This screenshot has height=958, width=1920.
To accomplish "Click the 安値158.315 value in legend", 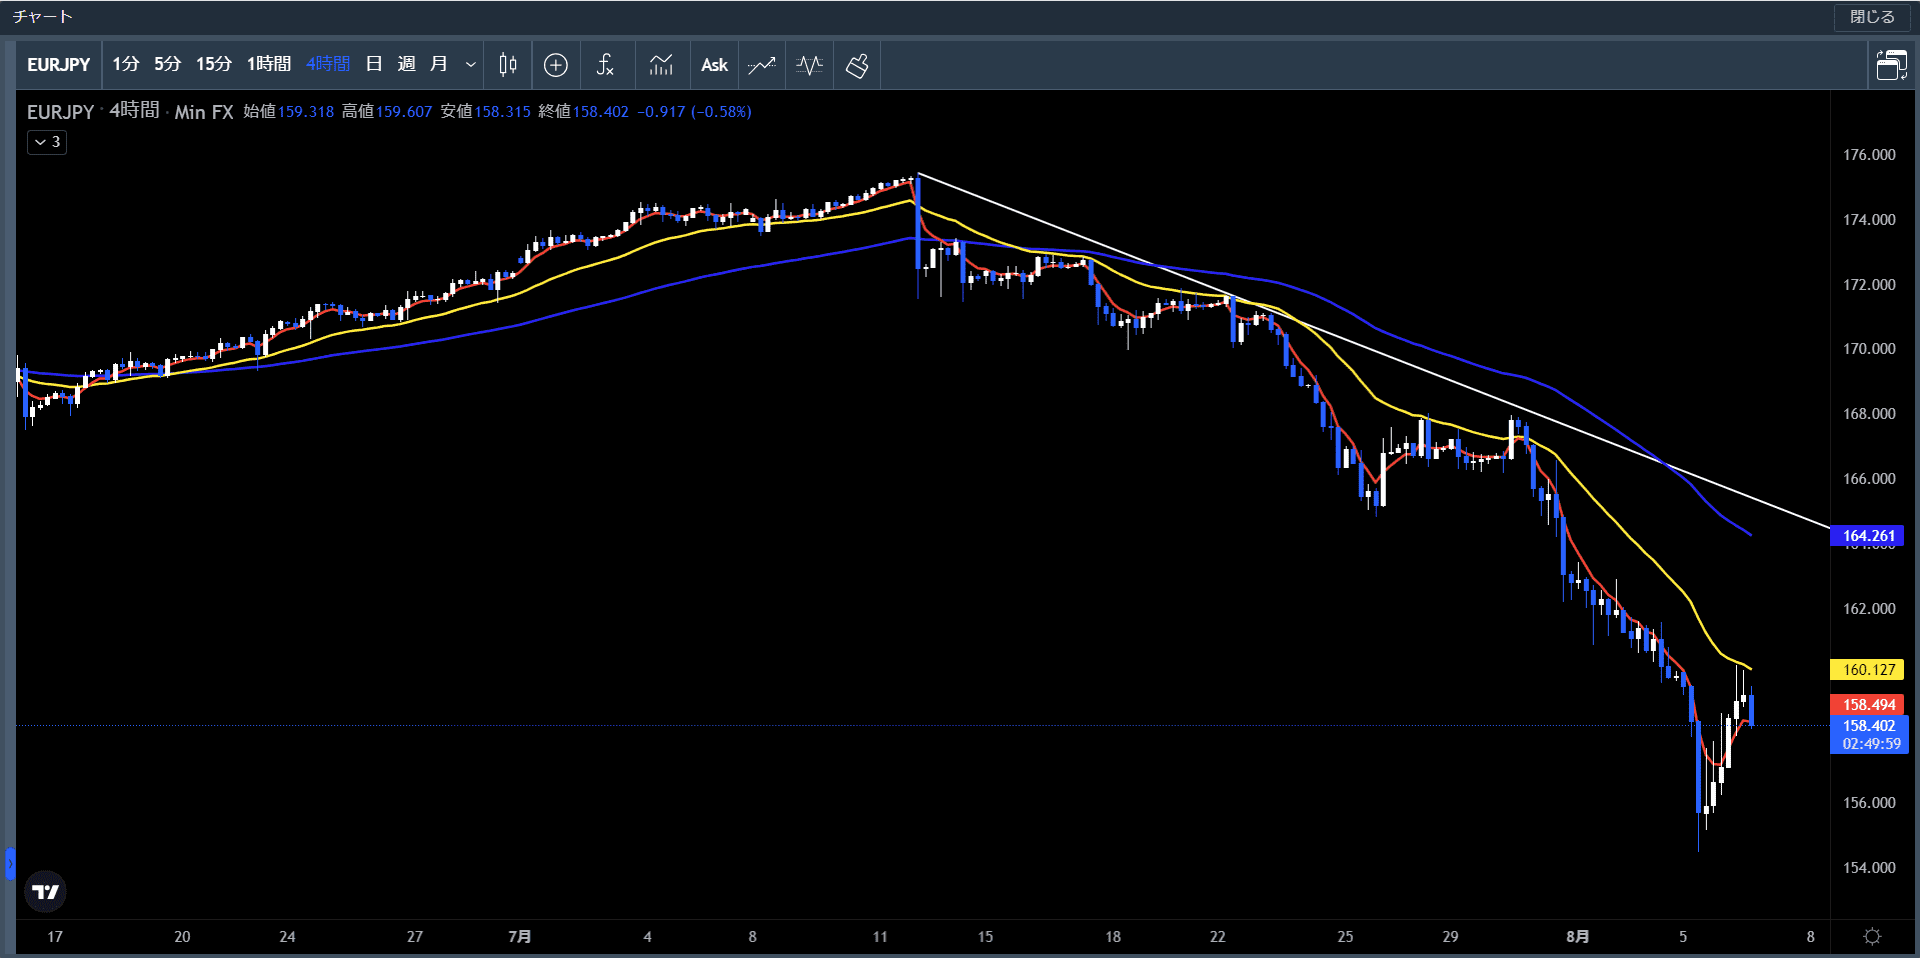I will point(486,112).
